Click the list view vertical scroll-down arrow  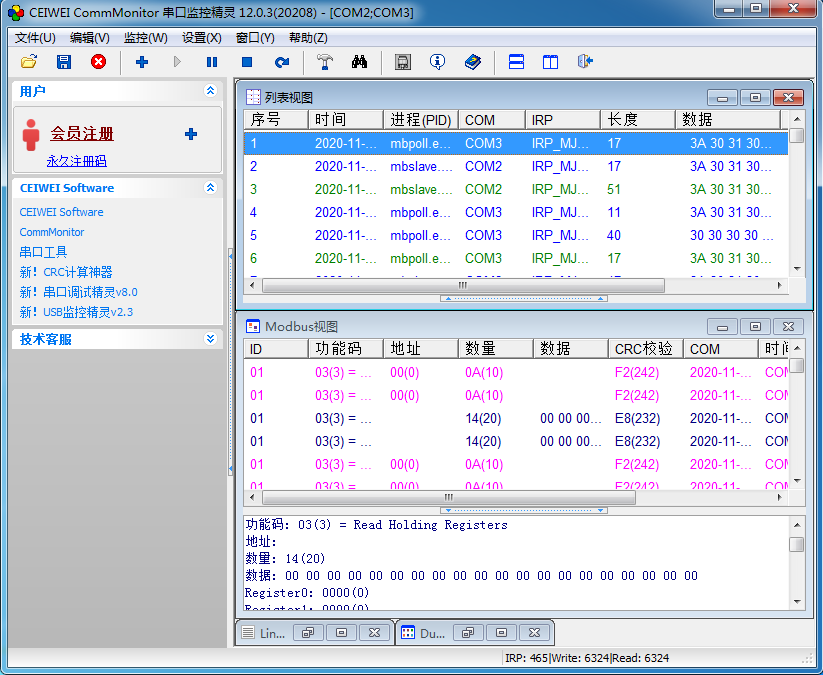[797, 269]
